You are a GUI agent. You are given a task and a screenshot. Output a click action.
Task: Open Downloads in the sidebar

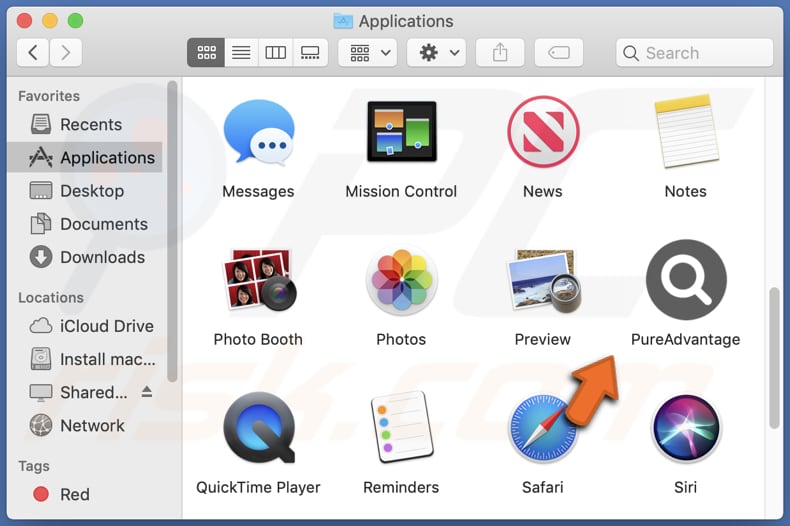tap(85, 257)
